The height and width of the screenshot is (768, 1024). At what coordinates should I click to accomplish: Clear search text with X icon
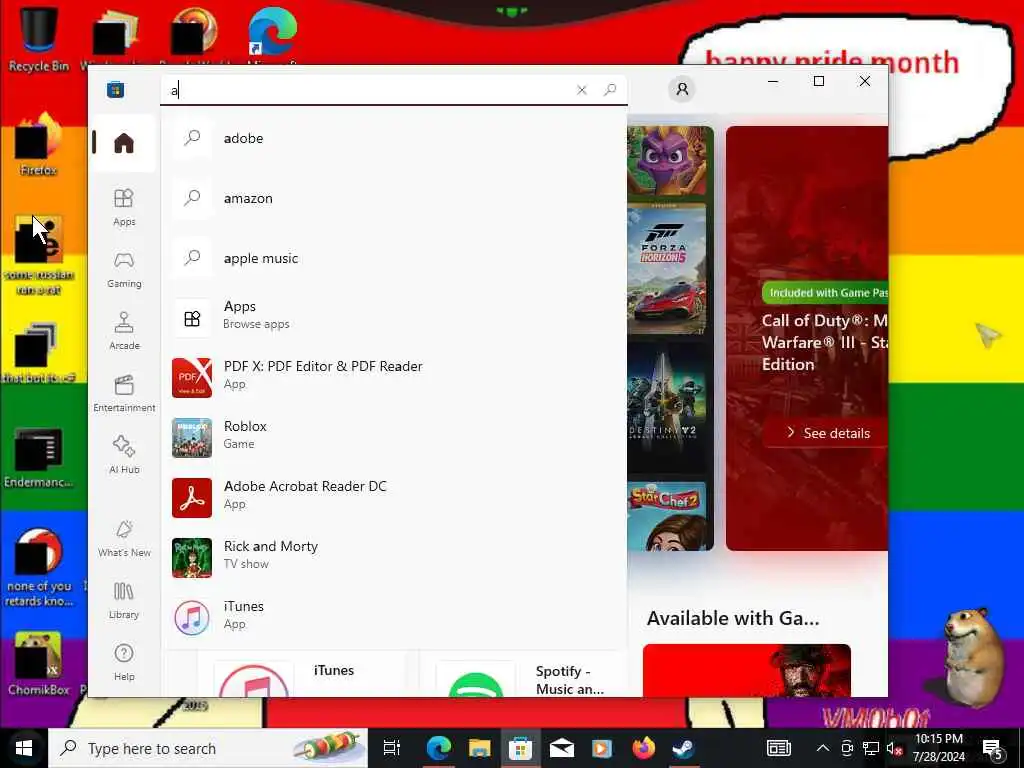point(581,90)
